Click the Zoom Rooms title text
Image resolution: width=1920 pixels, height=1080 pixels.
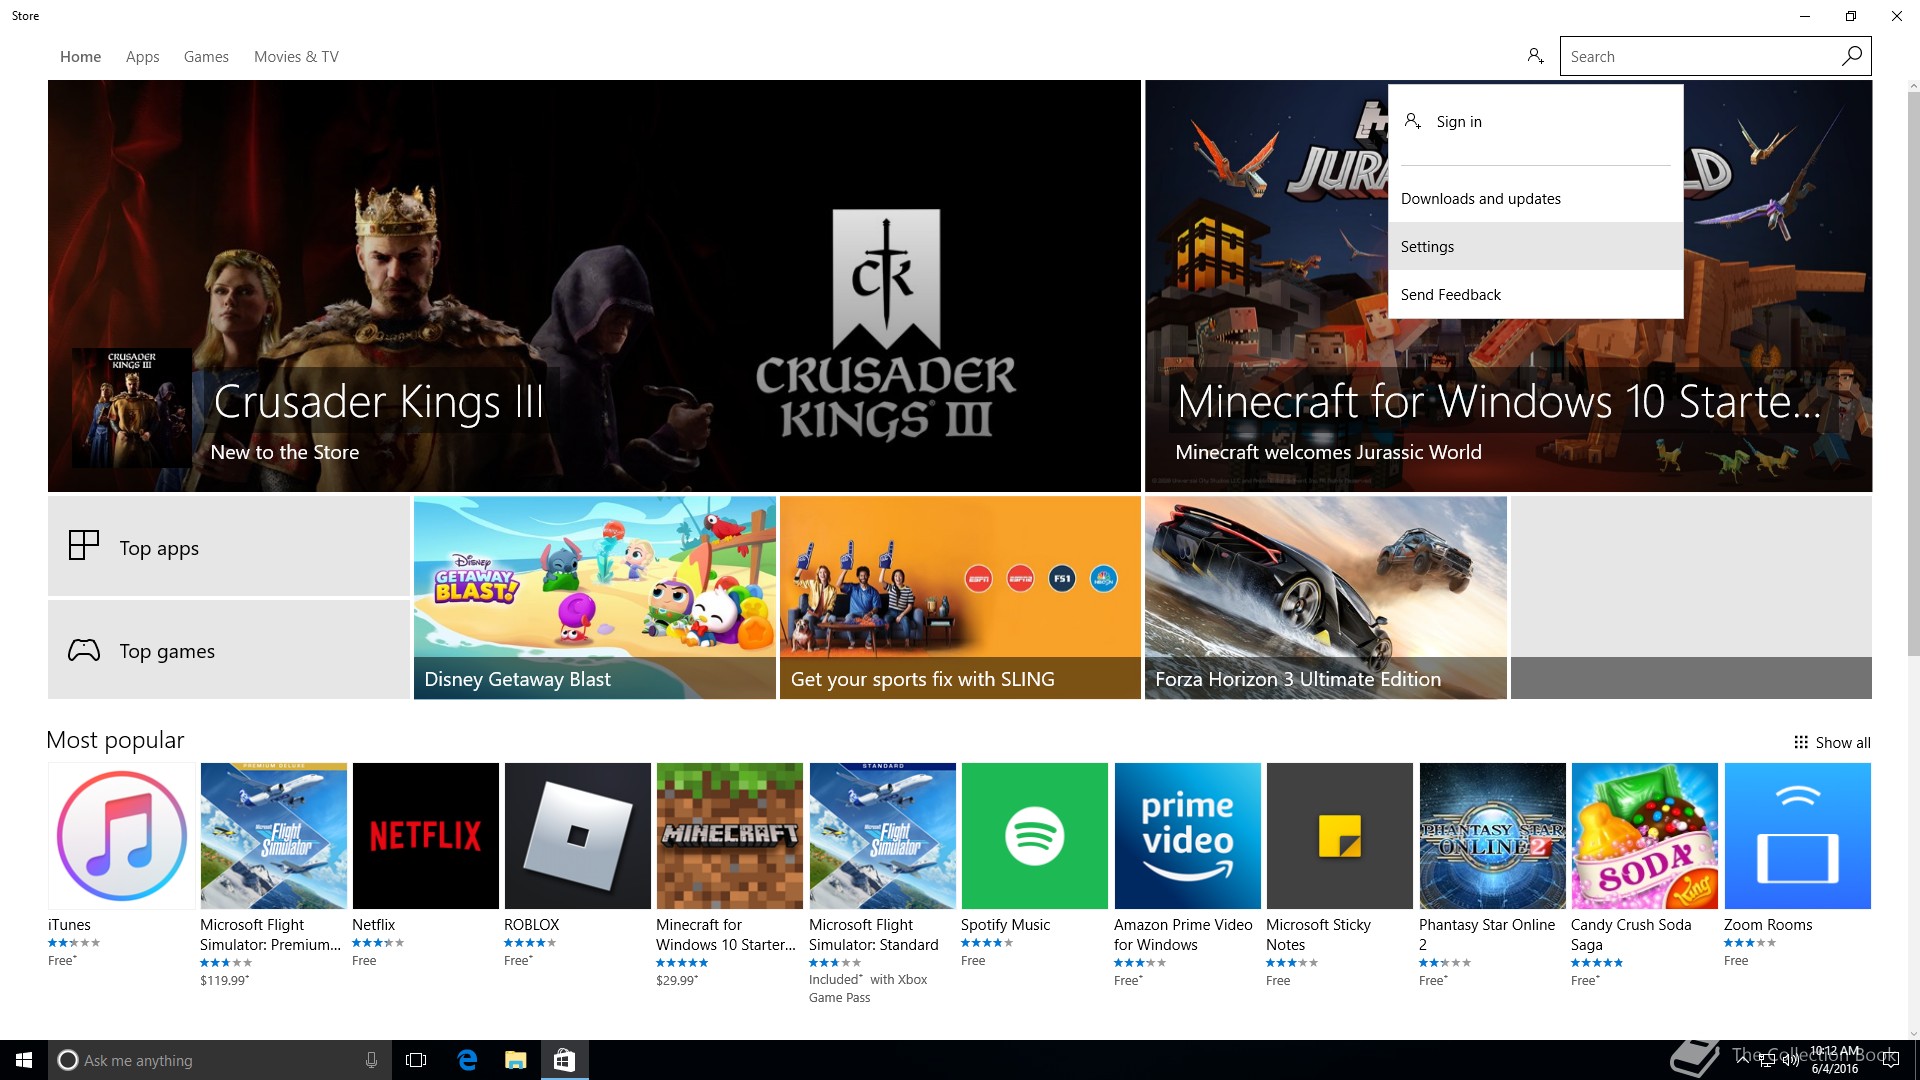tap(1767, 925)
